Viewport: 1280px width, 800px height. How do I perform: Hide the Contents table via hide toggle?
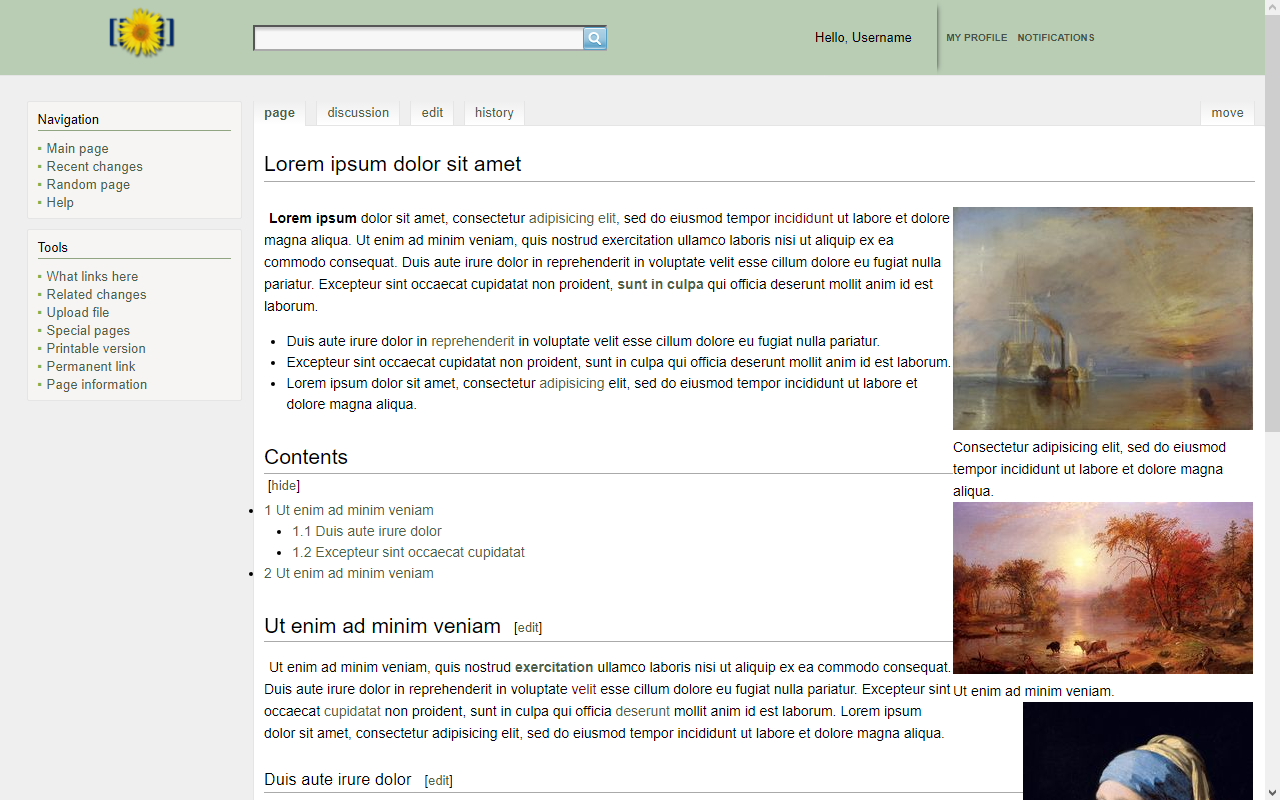coord(284,486)
